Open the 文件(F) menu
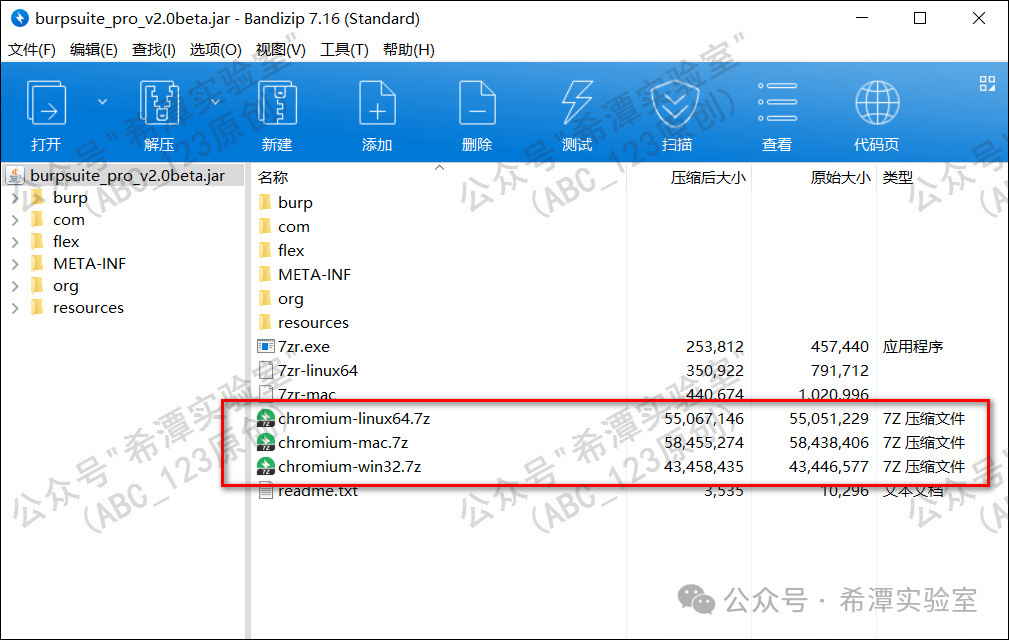The width and height of the screenshot is (1009, 640). pyautogui.click(x=32, y=50)
